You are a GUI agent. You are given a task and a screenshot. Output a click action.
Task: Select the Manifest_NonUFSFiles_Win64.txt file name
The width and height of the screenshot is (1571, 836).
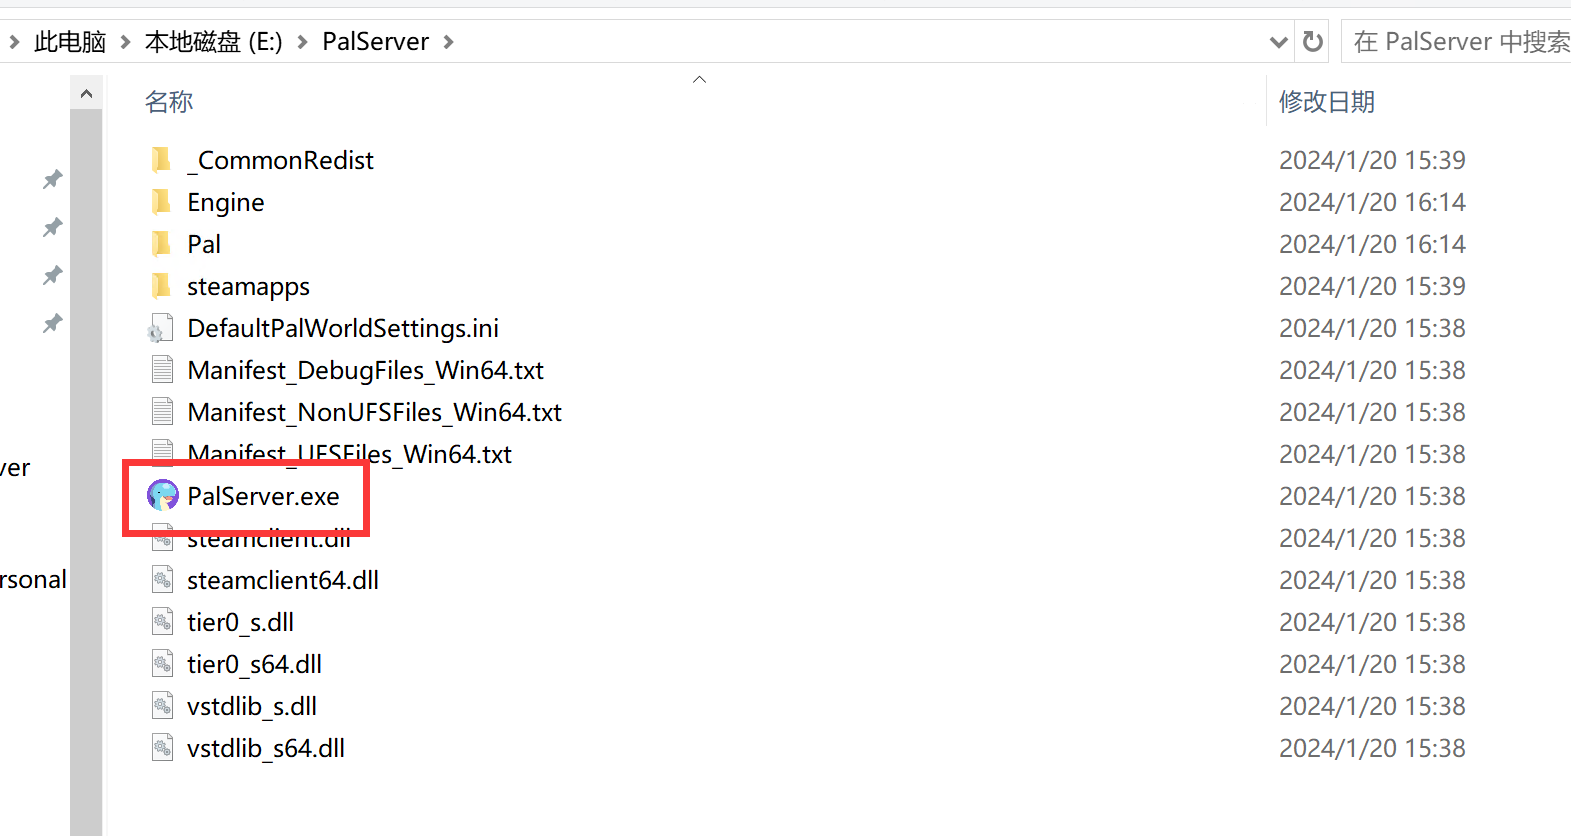[374, 412]
